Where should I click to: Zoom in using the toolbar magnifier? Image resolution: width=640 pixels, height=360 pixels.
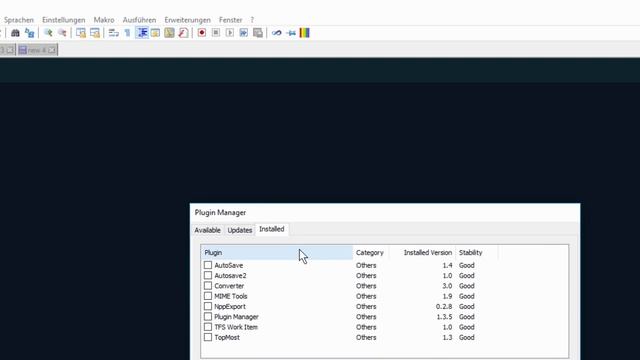48,33
